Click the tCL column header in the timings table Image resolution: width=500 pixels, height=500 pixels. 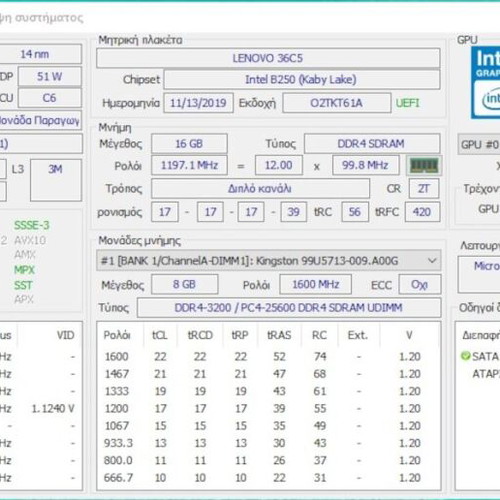(x=160, y=335)
